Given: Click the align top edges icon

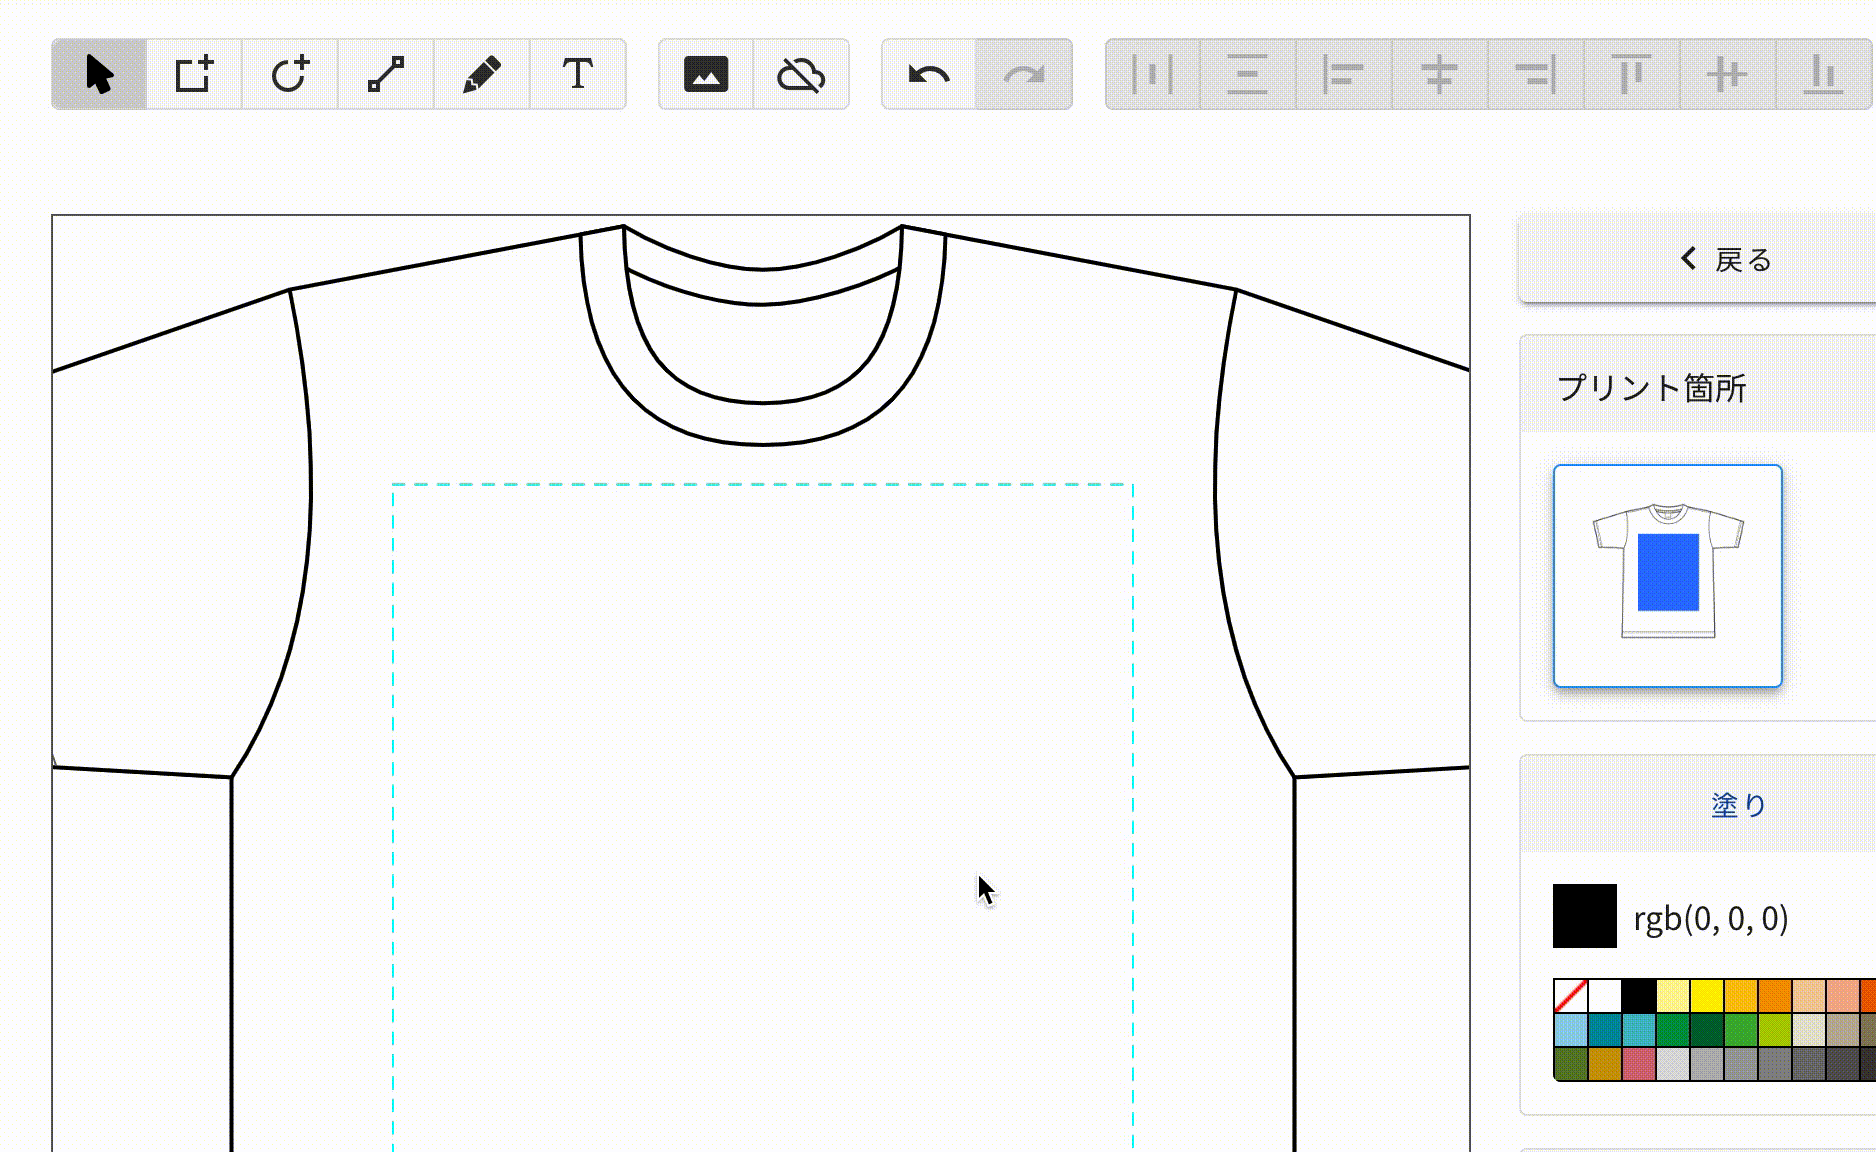Looking at the screenshot, I should 1630,75.
